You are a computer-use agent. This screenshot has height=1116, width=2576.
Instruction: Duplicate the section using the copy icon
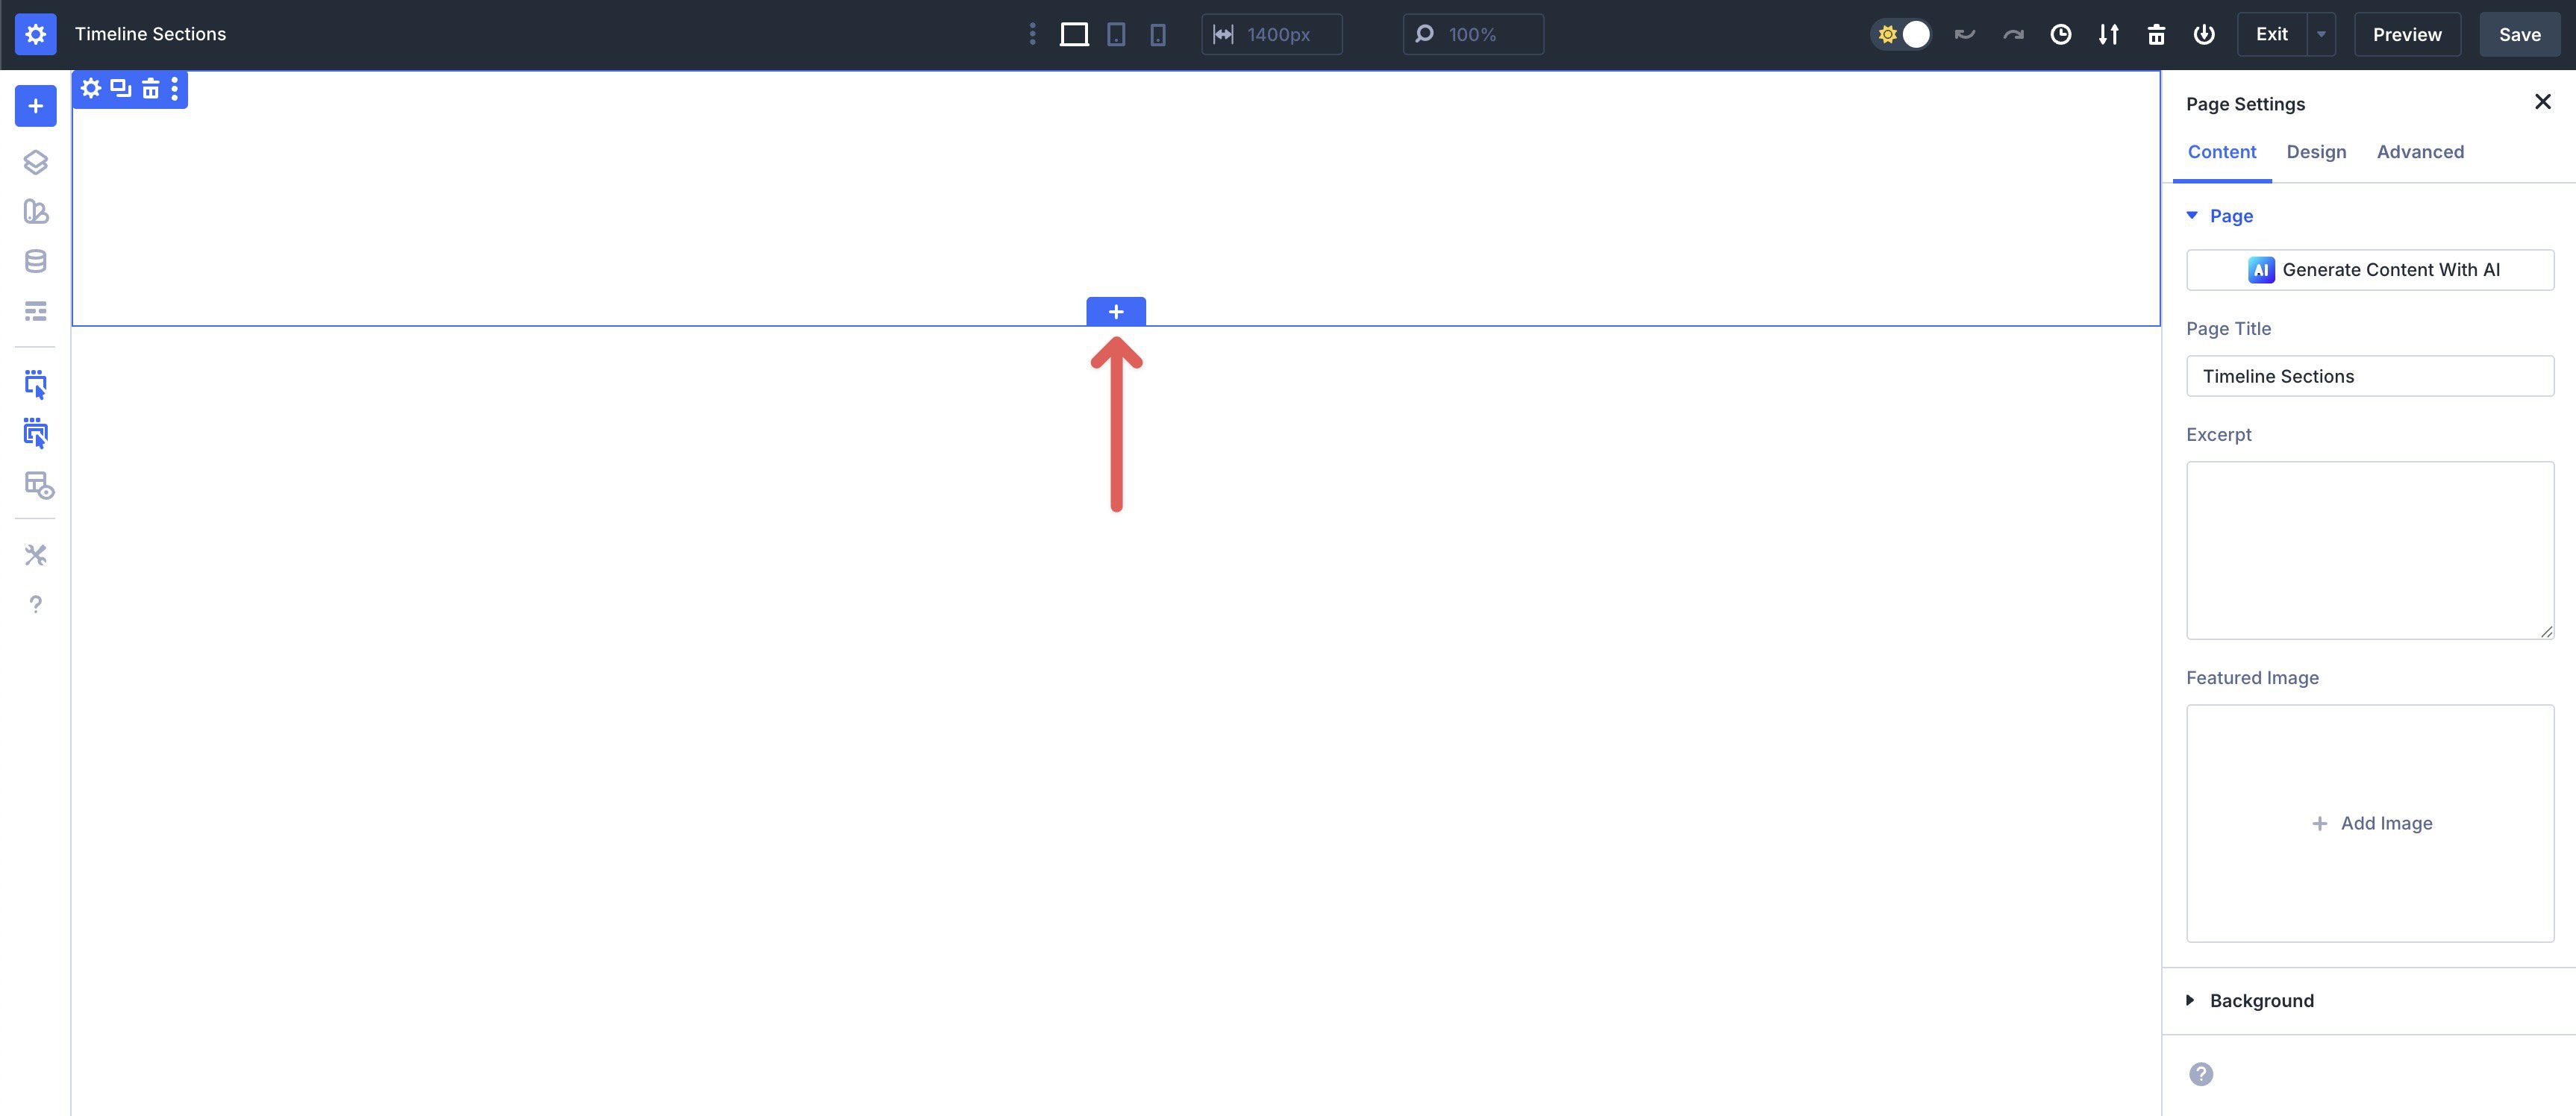[x=120, y=89]
